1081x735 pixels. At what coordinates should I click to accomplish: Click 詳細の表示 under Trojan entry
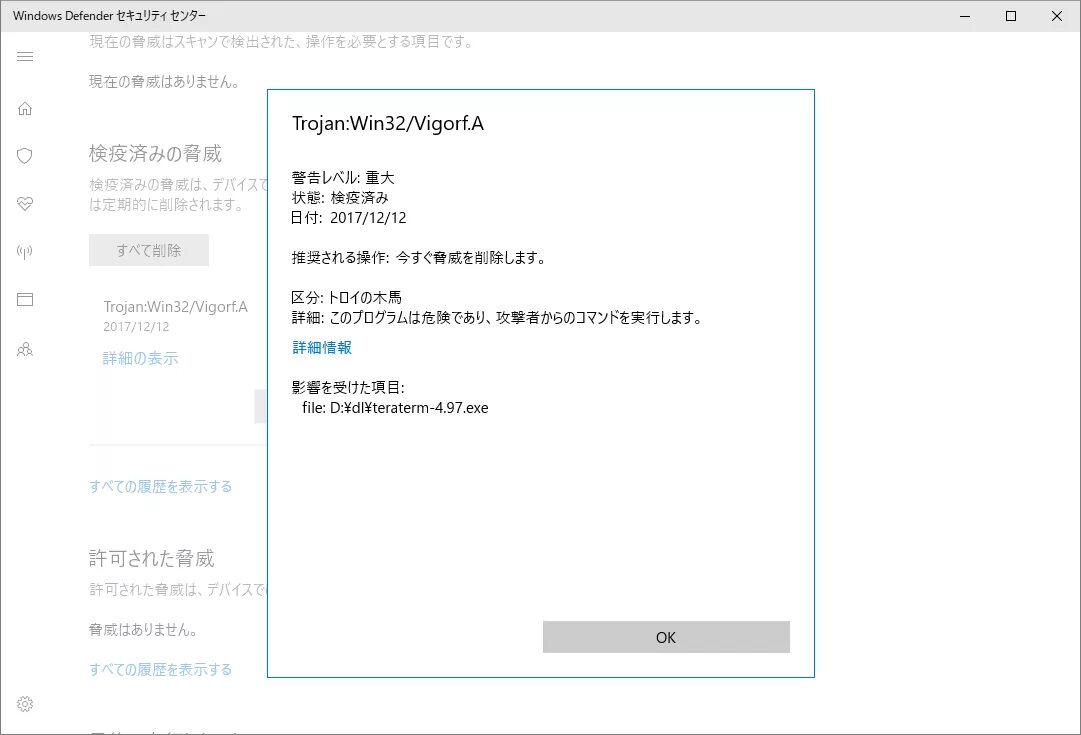[x=141, y=359]
